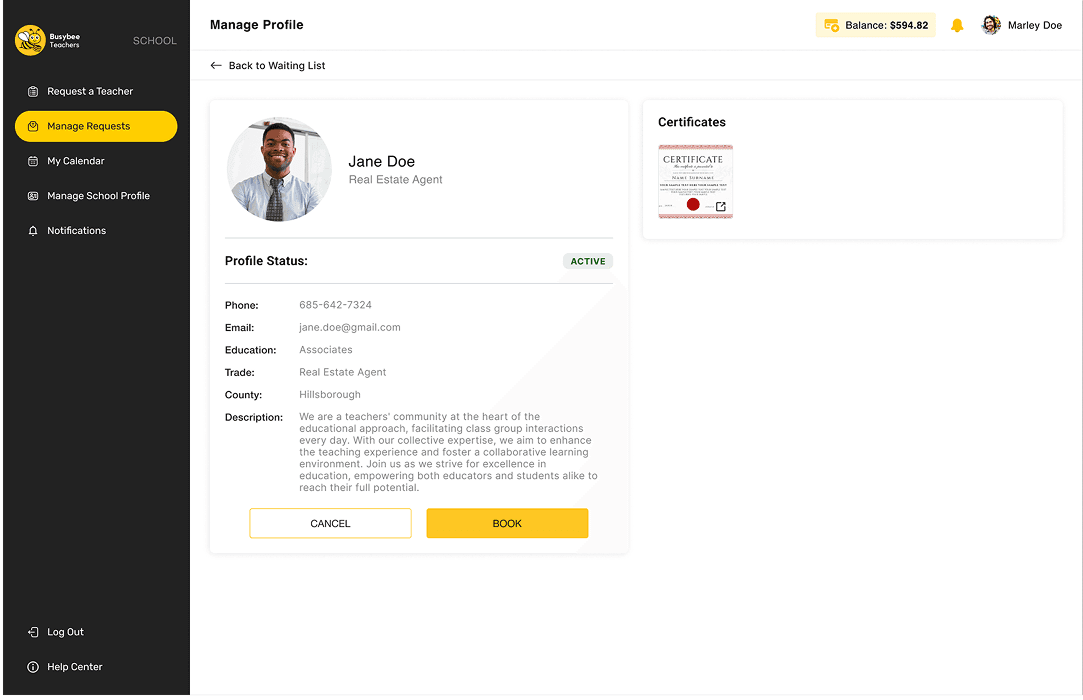Viewport: 1083px width, 700px height.
Task: Click the ACTIVE status badge
Action: pos(587,261)
